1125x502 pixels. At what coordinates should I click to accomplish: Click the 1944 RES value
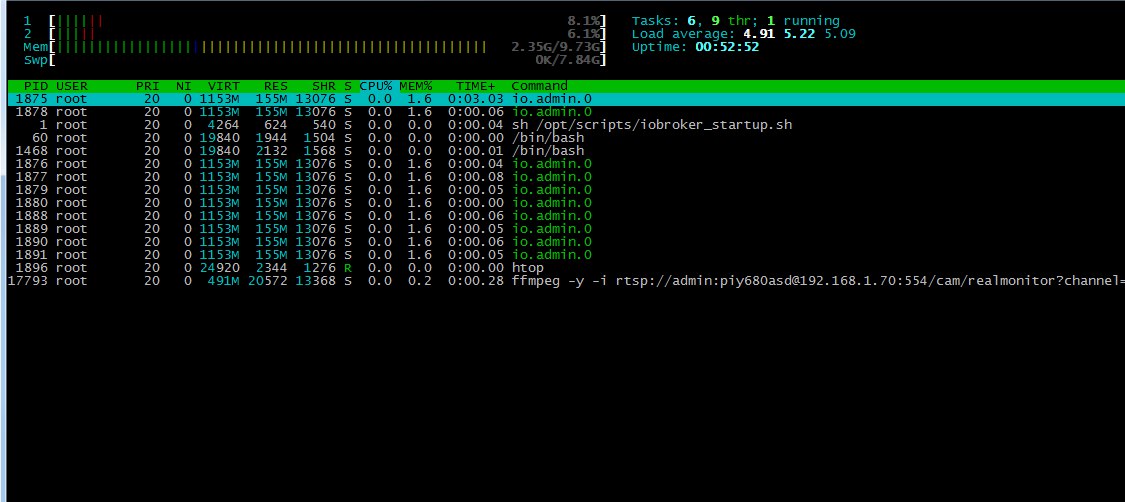click(x=272, y=138)
